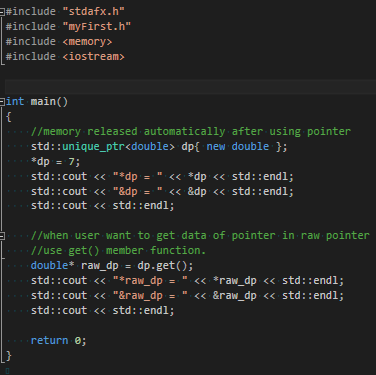
Task: Click the 'unique_ptr' type name
Action: (93, 146)
